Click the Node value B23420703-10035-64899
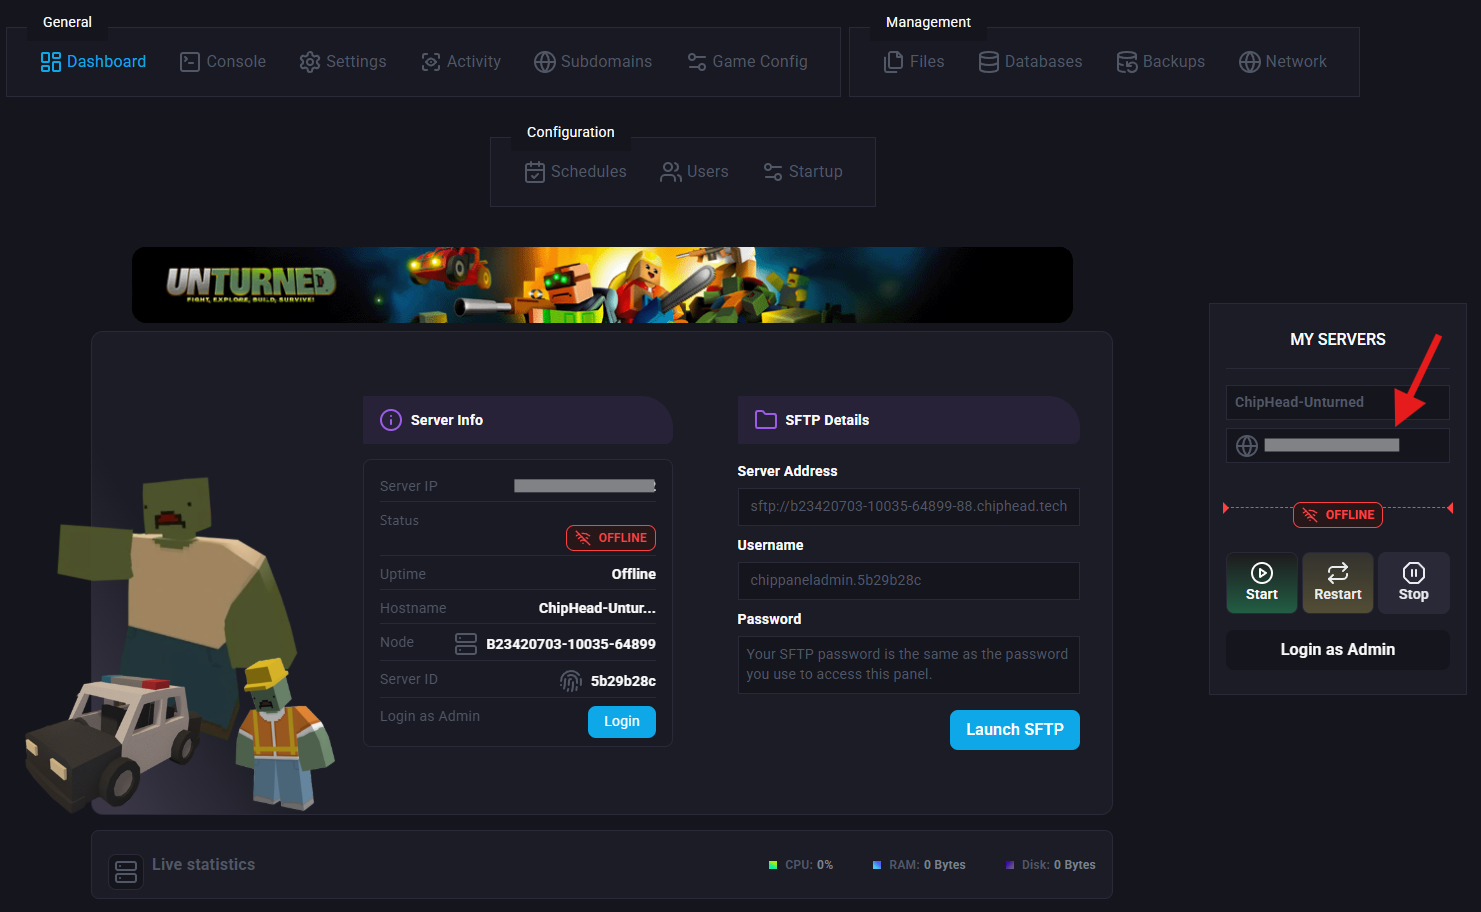The height and width of the screenshot is (912, 1481). pyautogui.click(x=571, y=644)
